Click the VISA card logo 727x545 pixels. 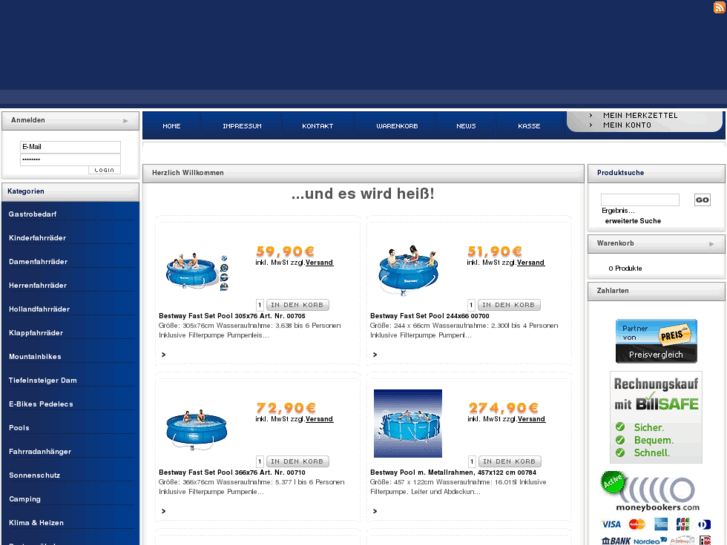tap(611, 524)
